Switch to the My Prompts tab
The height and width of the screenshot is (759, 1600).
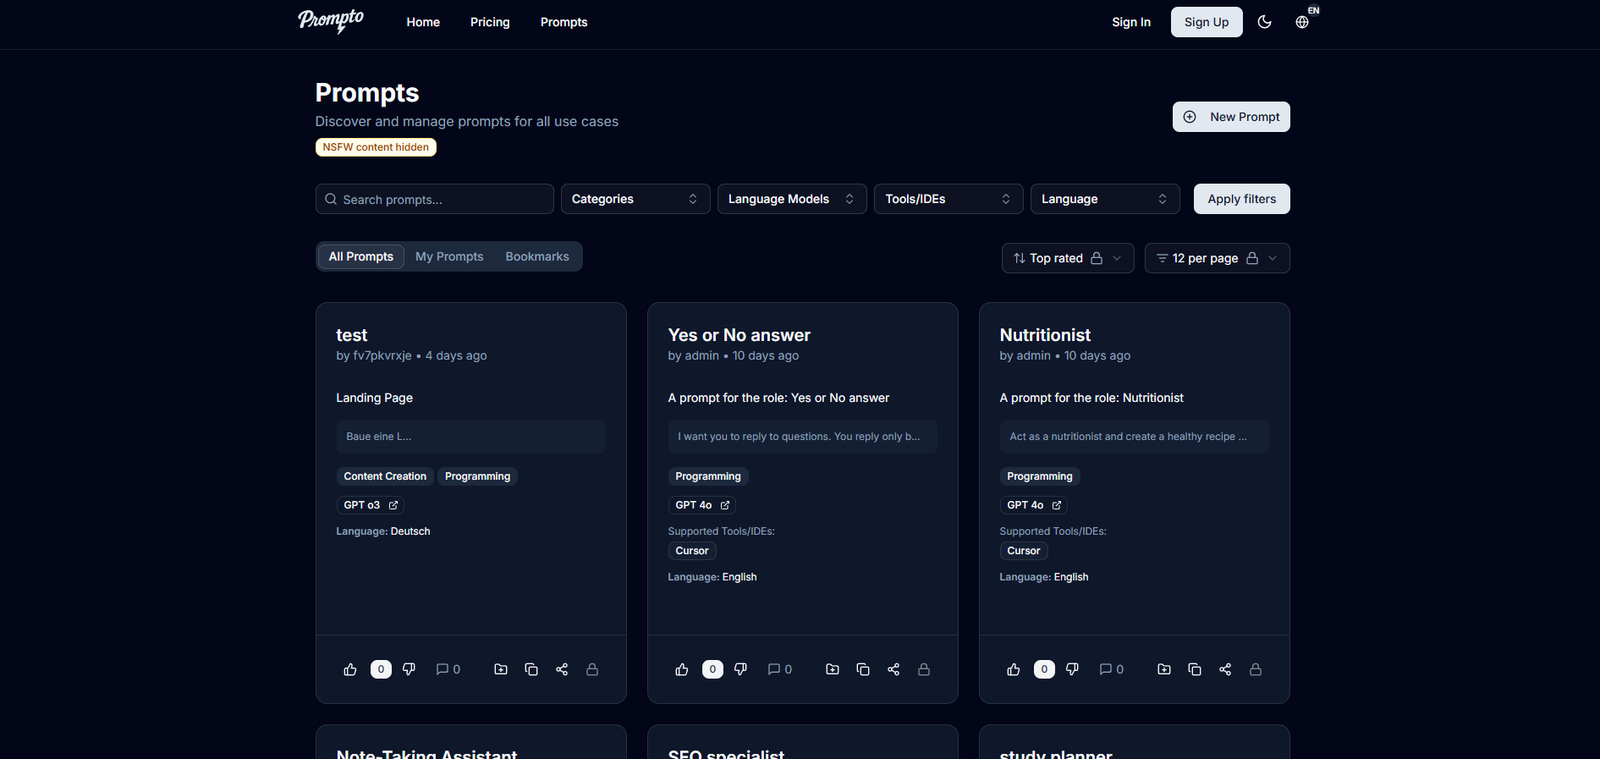[x=449, y=257]
